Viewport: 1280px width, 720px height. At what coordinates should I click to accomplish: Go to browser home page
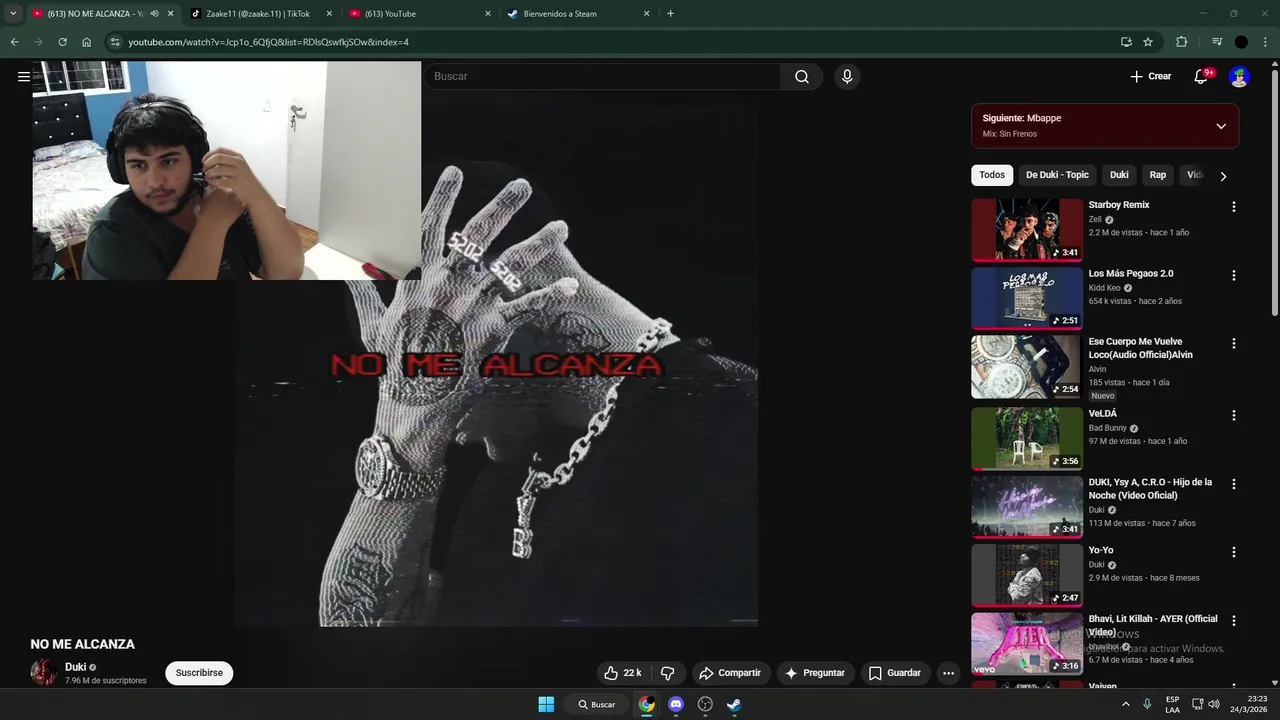coord(86,42)
